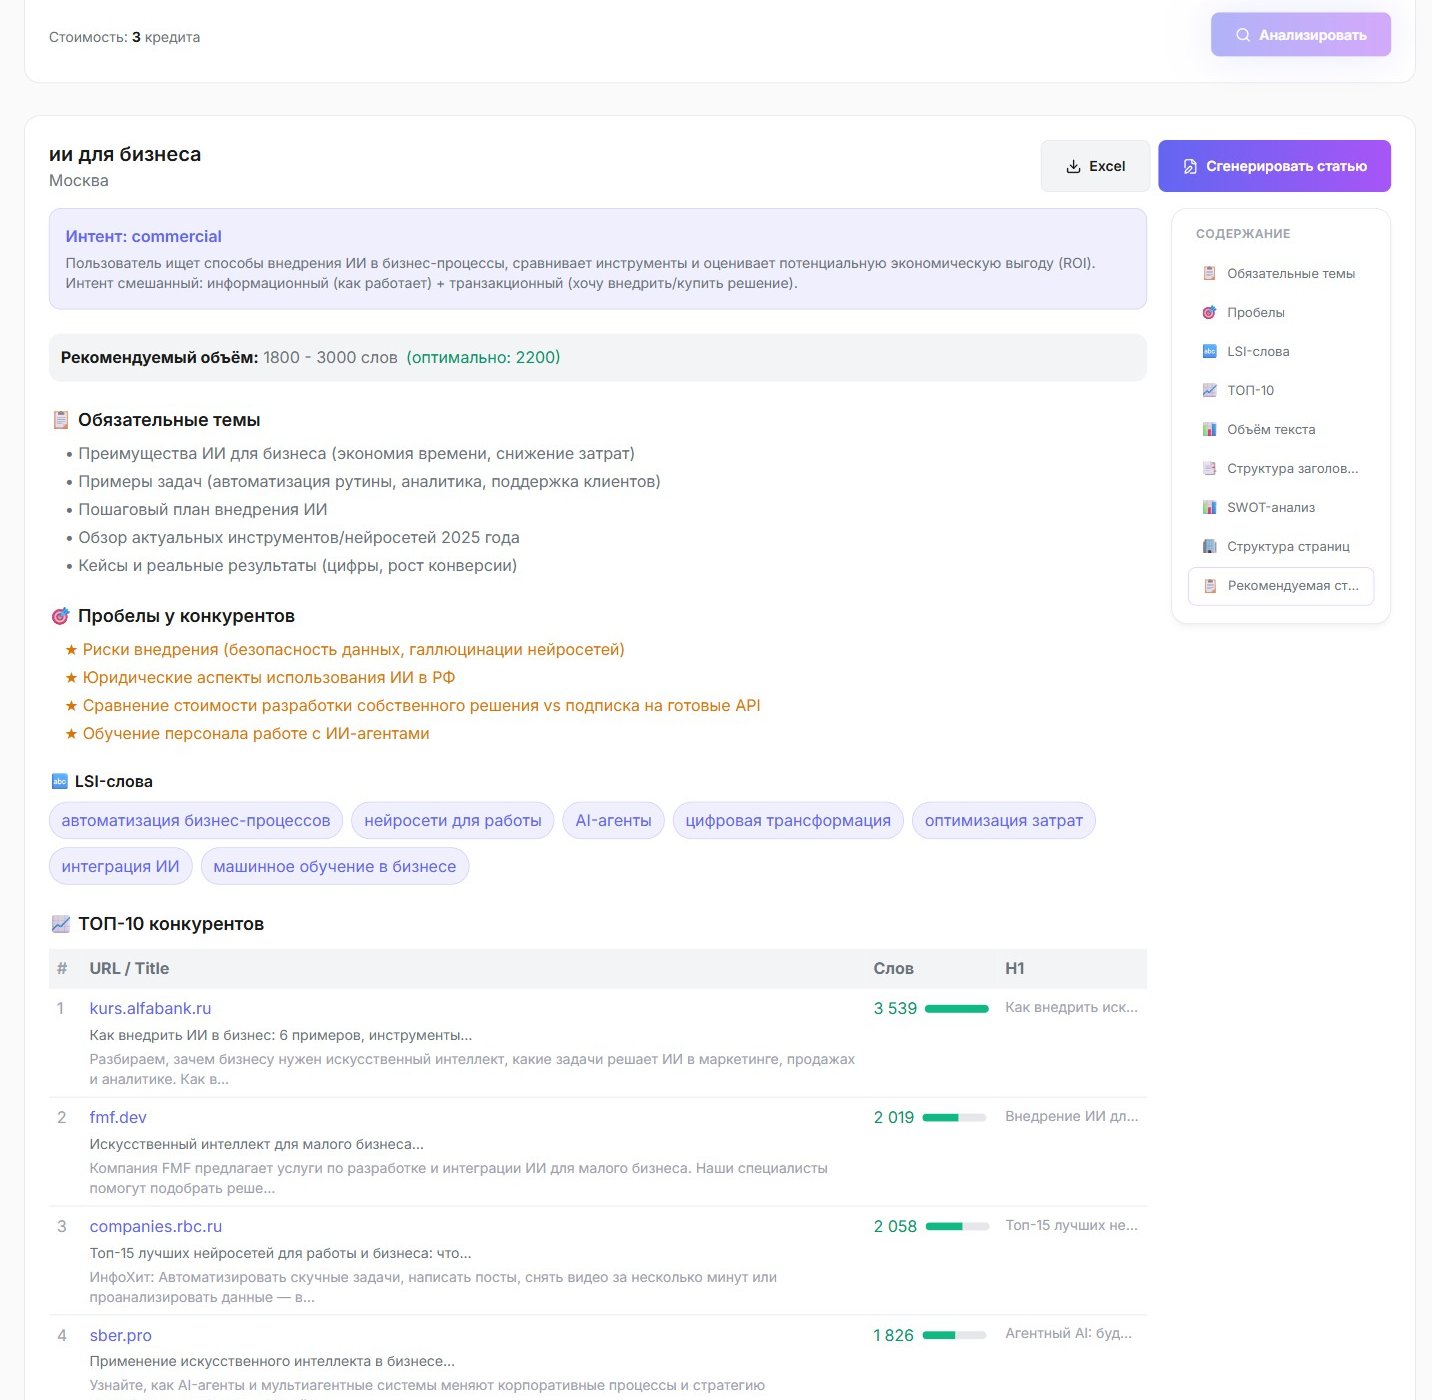Screen dimensions: 1432x1400
Task: Jump to ТОП-10 in contents
Action: click(1280, 390)
